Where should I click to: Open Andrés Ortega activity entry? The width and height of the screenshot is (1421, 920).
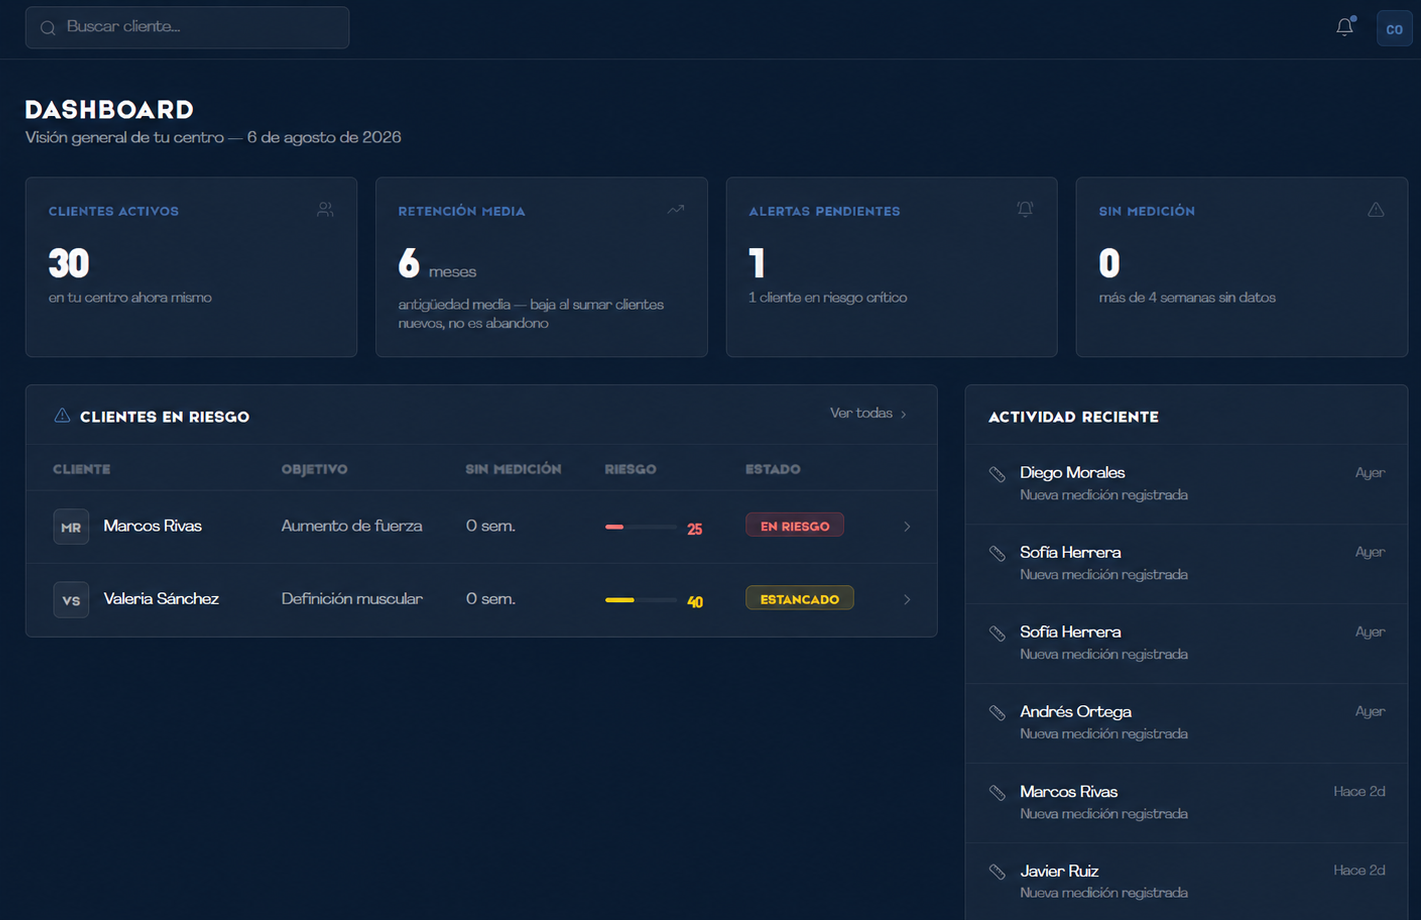click(x=1186, y=723)
